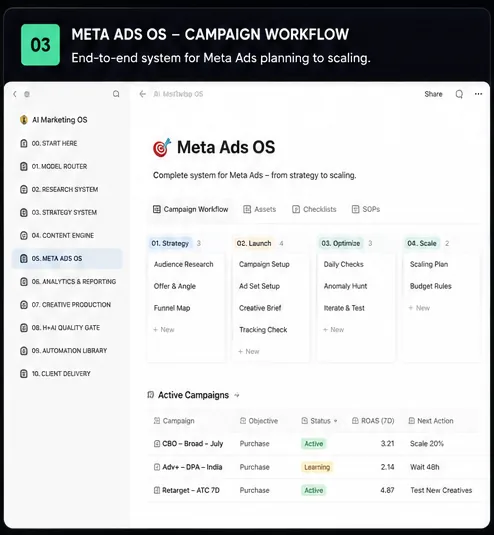Click the 04. Scale column label
This screenshot has height=535, width=494.
click(422, 243)
